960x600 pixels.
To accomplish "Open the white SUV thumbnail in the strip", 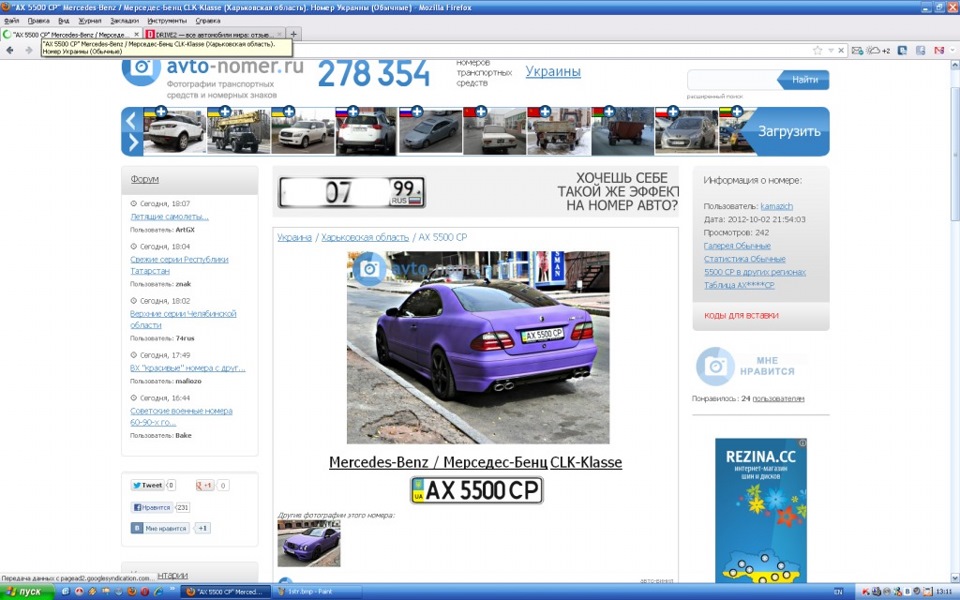I will tap(174, 132).
